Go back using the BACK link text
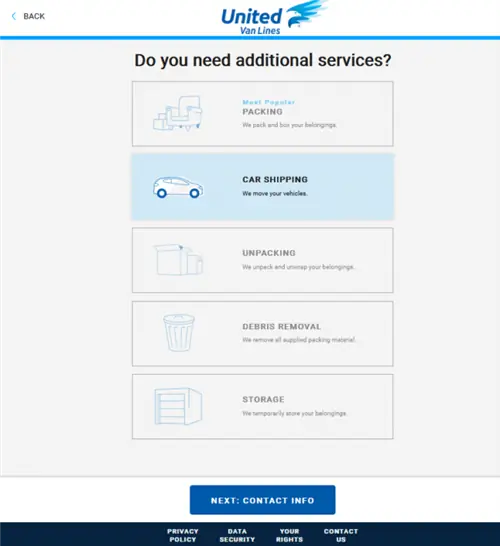Screen dimensions: 500x546 [34, 16]
